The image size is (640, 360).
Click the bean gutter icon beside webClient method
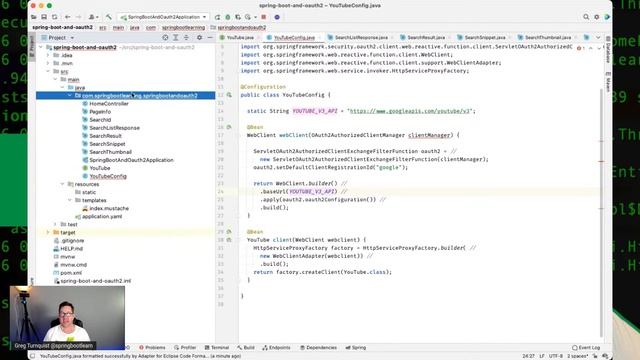point(229,127)
